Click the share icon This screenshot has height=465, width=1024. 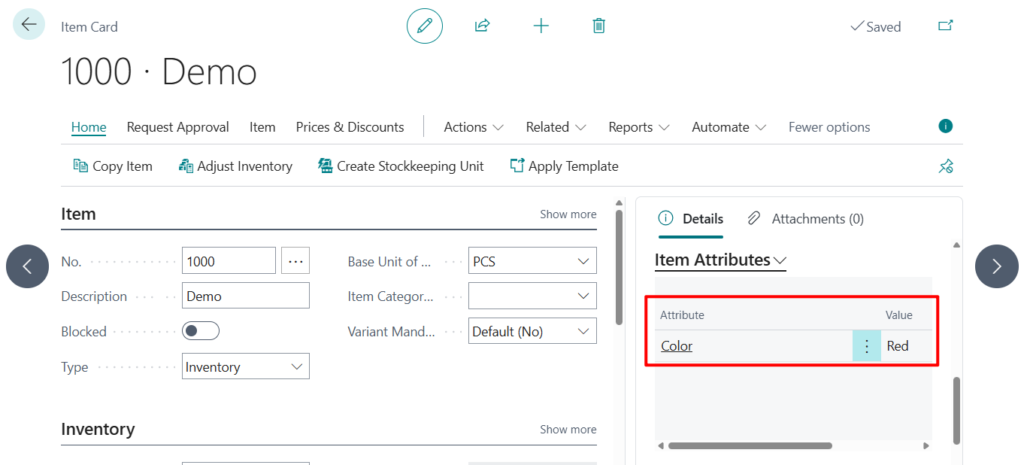(482, 26)
